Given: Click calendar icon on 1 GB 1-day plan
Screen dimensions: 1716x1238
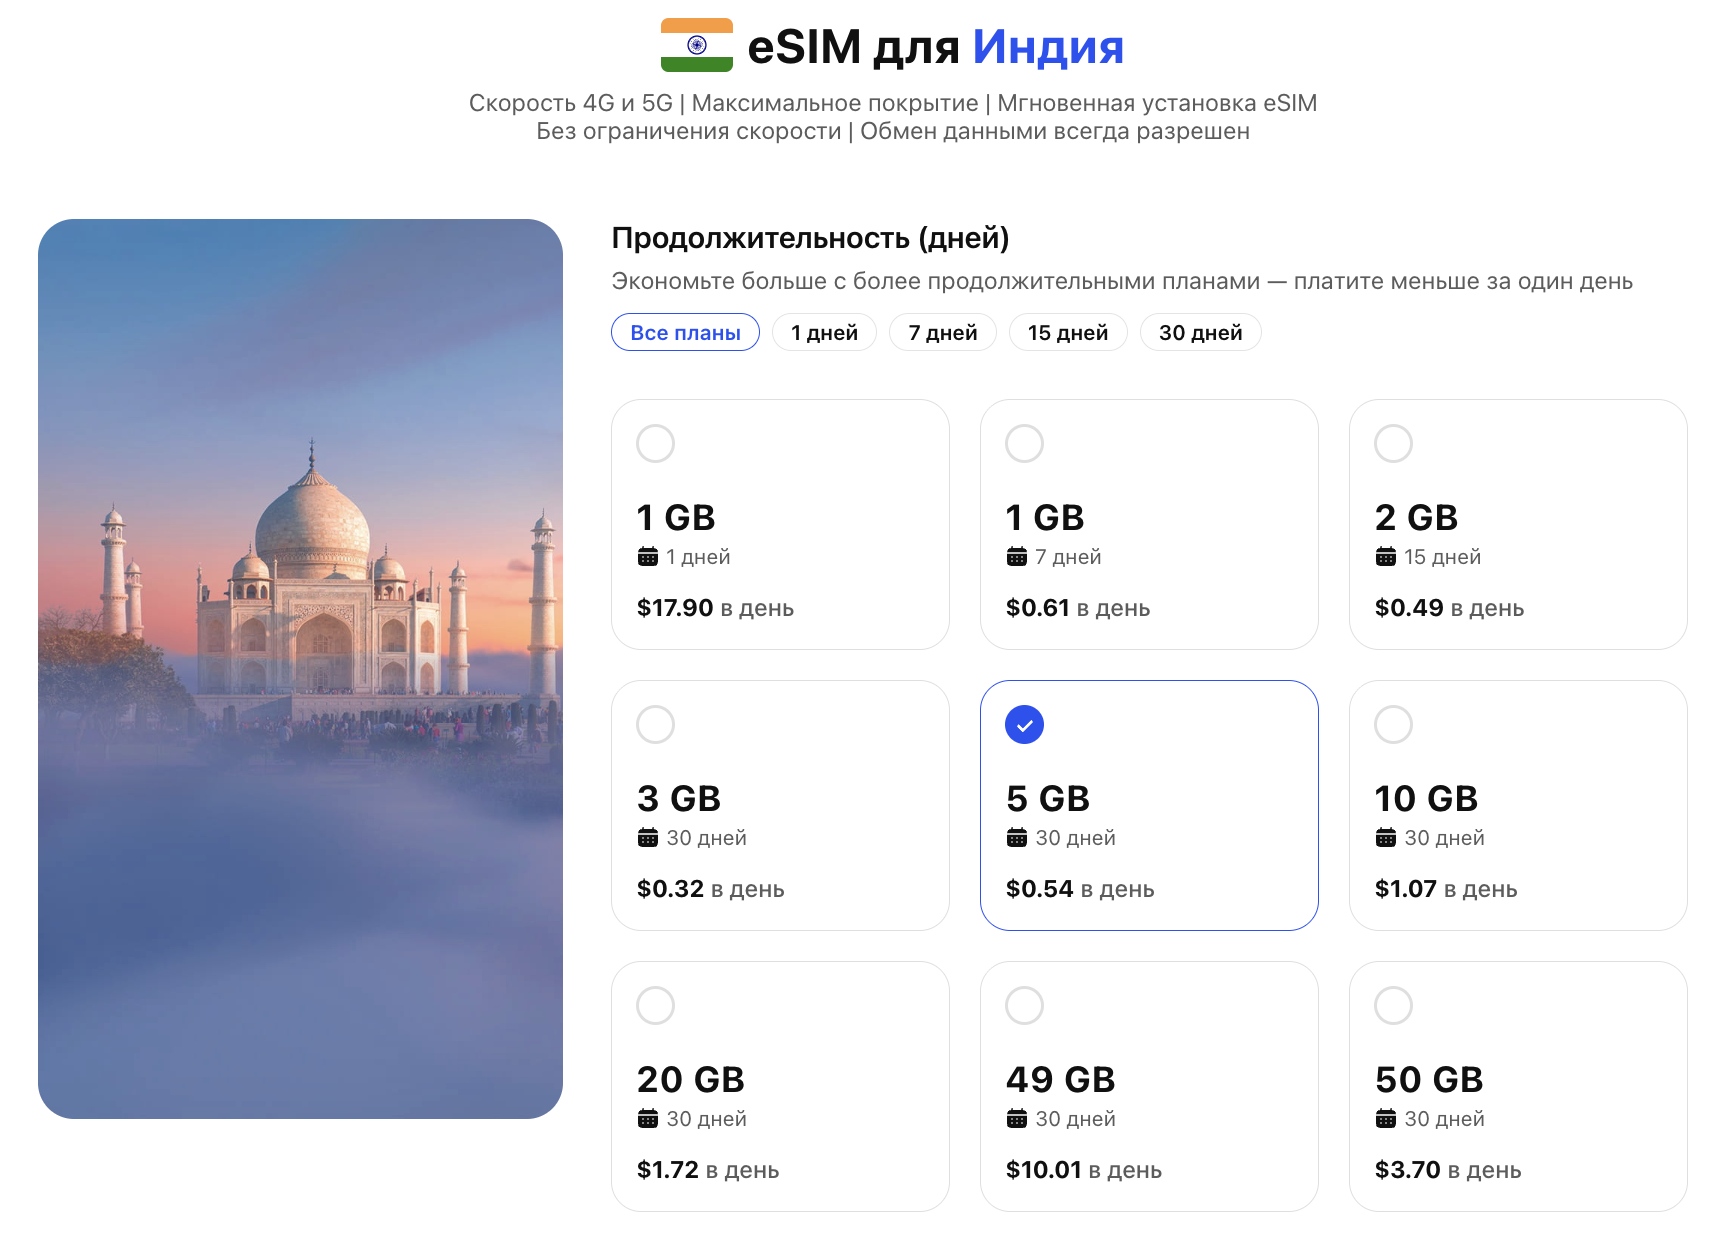Looking at the screenshot, I should point(648,557).
